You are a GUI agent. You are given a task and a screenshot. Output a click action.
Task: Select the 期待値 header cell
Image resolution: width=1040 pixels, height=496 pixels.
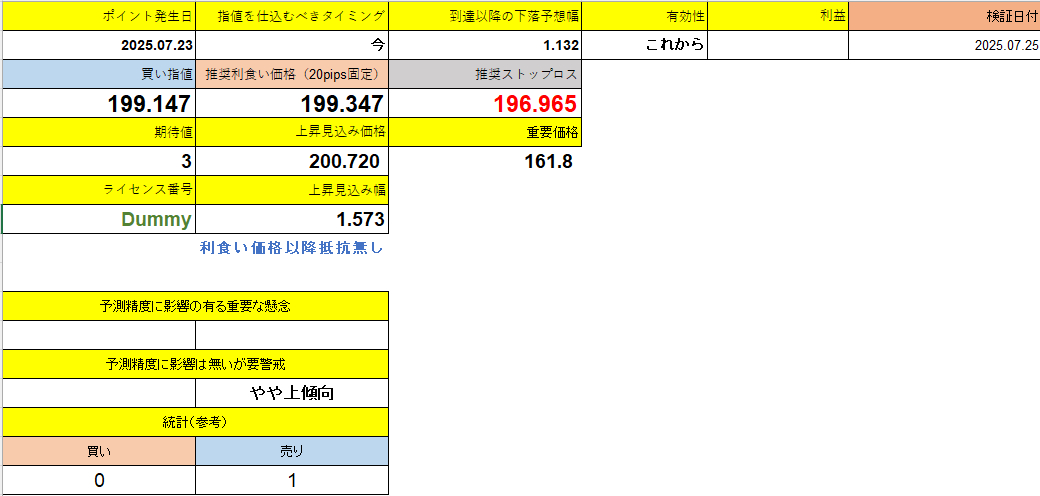tap(99, 132)
